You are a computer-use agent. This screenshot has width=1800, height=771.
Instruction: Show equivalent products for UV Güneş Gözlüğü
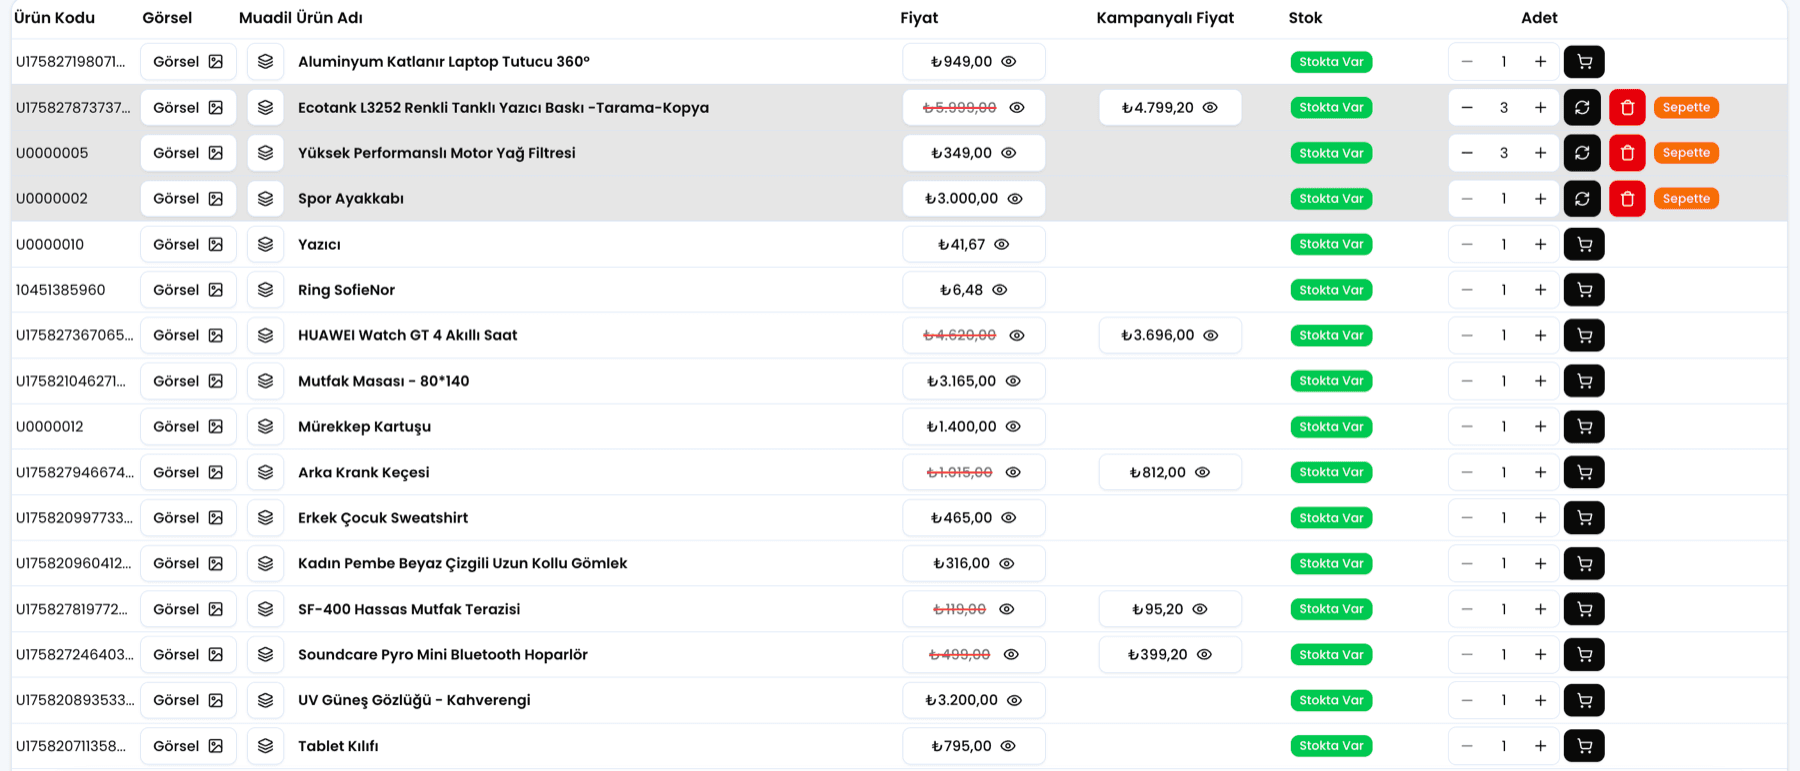tap(265, 700)
